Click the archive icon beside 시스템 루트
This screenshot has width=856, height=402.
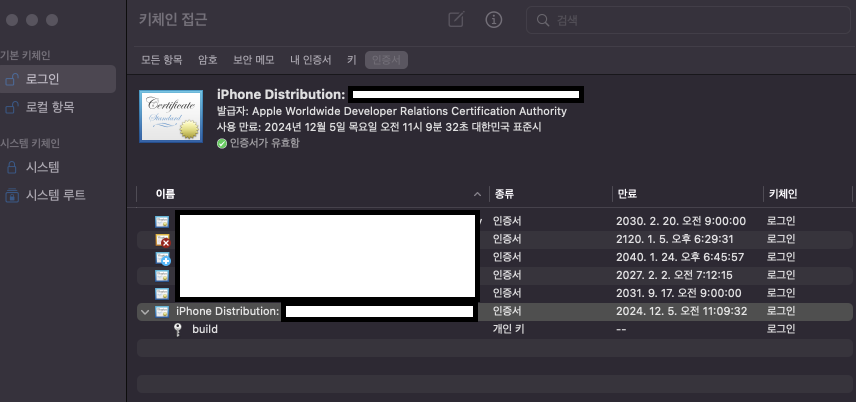coord(11,195)
